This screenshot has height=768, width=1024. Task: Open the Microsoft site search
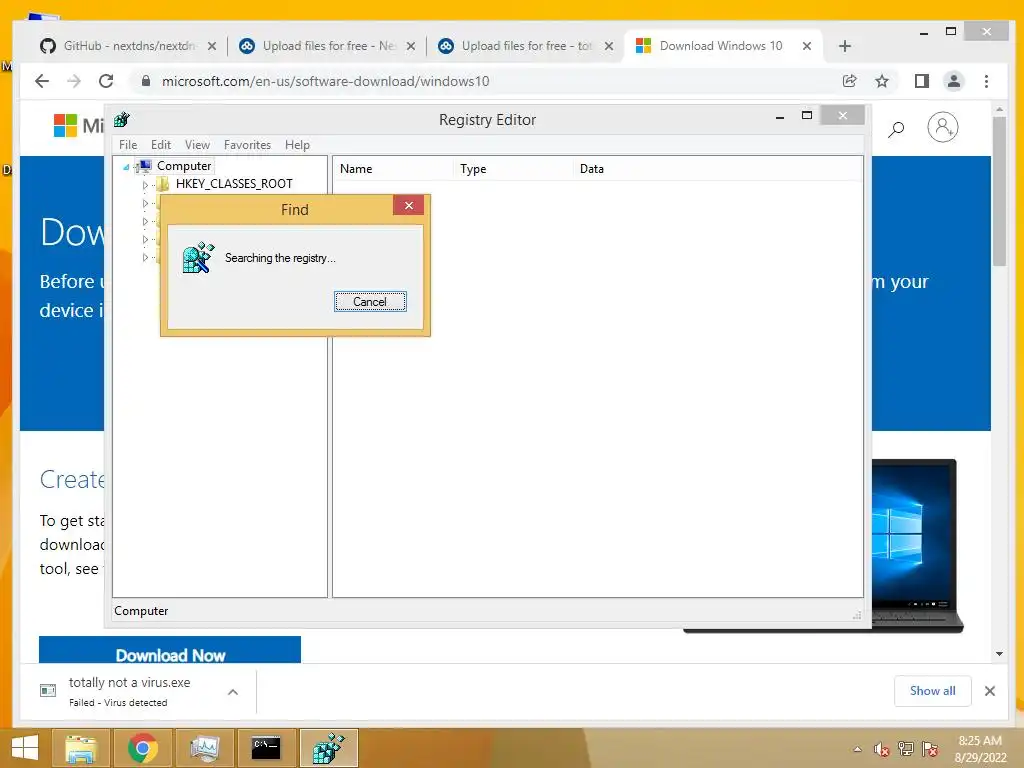pyautogui.click(x=896, y=129)
